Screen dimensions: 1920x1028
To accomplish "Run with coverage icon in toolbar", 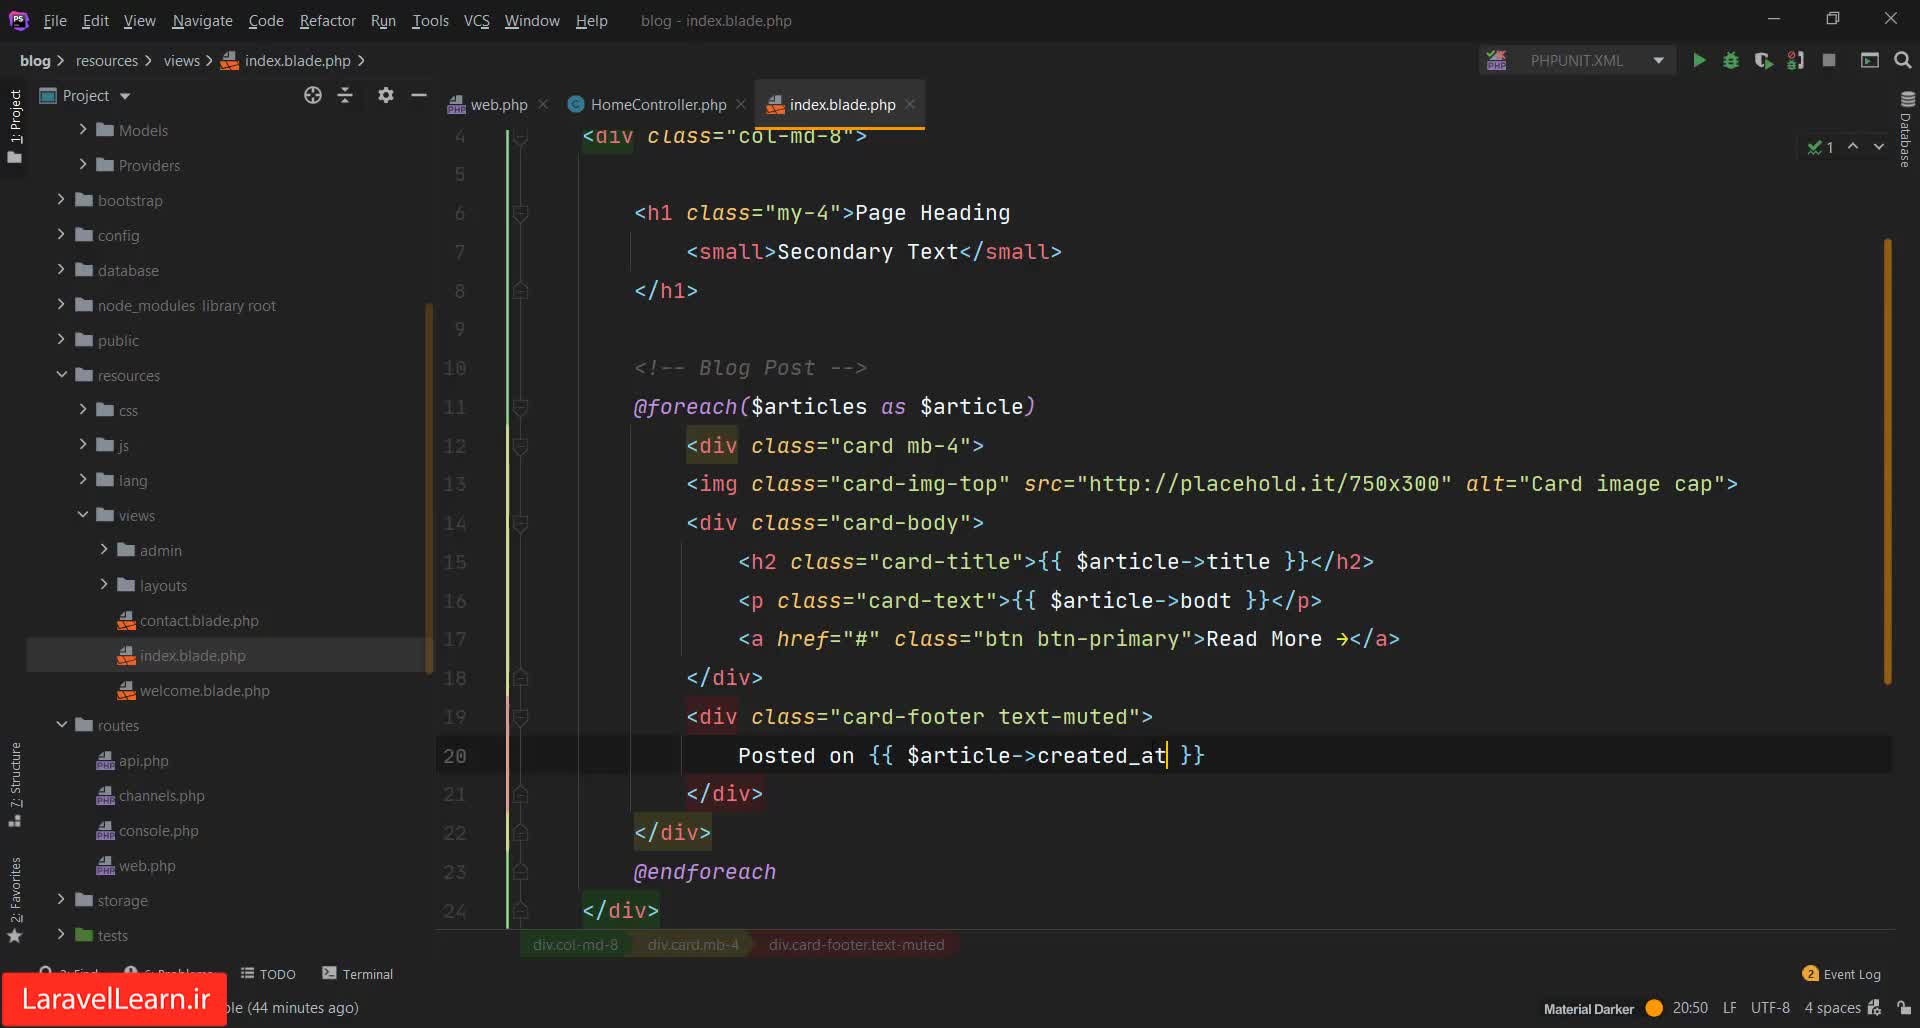I will point(1763,61).
